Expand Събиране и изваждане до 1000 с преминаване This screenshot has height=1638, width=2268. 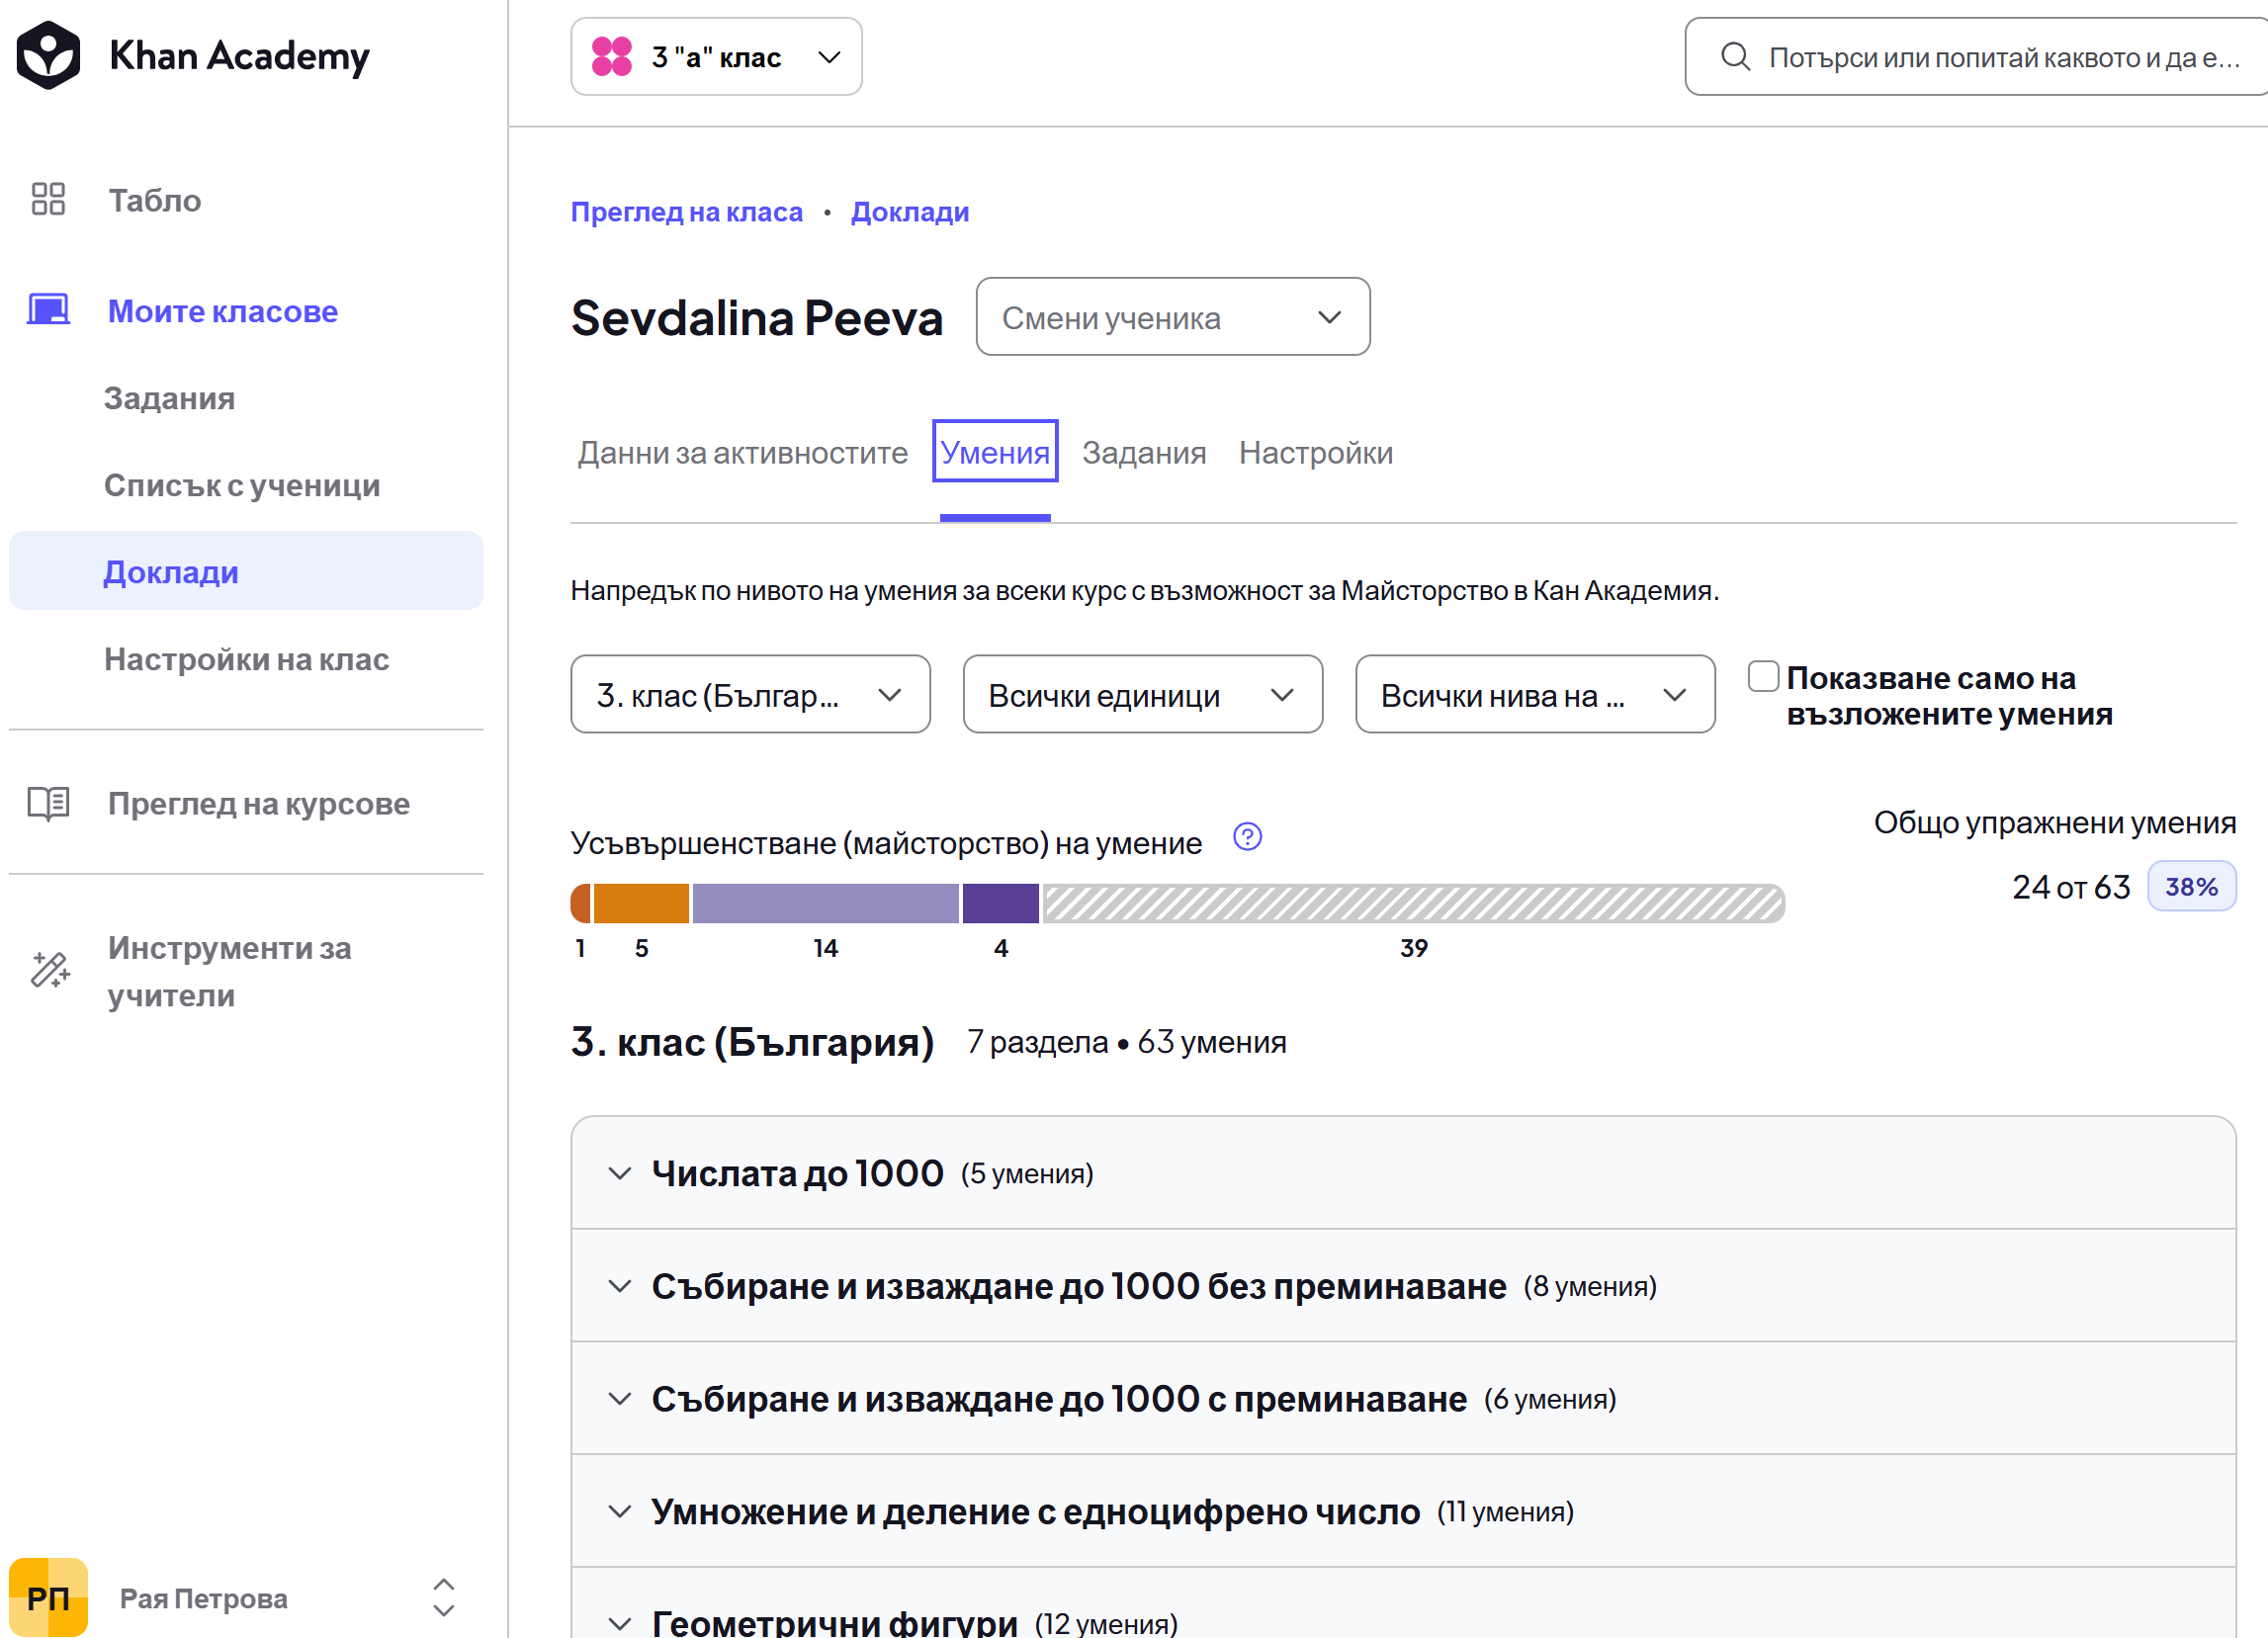(1403, 1398)
